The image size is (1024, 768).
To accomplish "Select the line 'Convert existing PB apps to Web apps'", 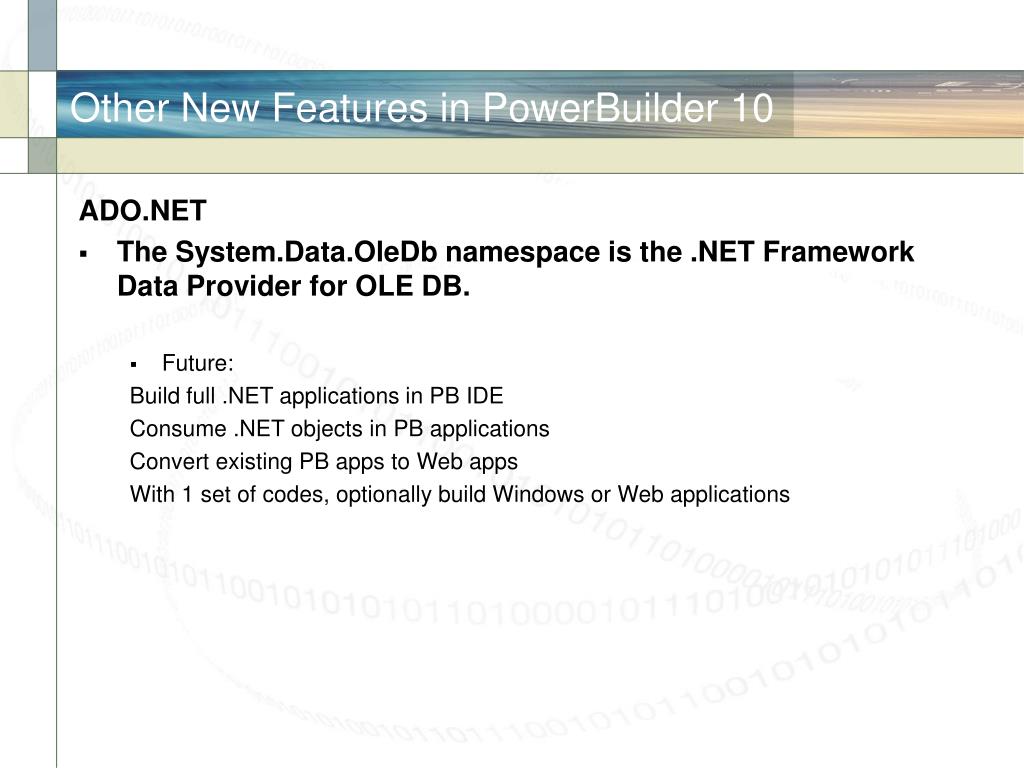I will pyautogui.click(x=324, y=462).
